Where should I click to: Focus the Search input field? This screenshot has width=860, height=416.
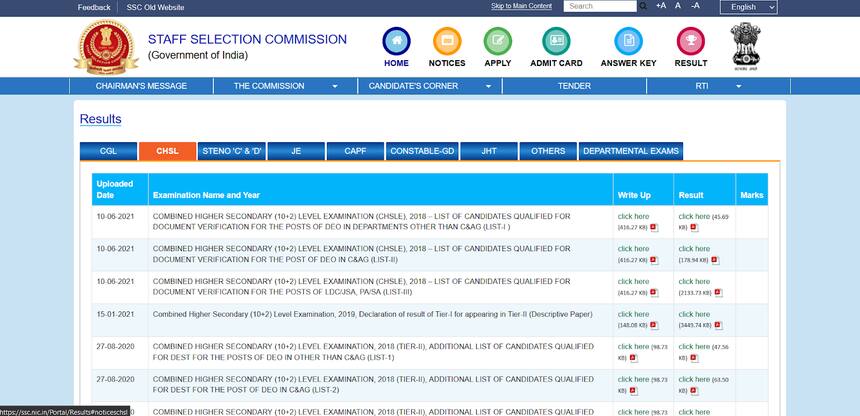[600, 6]
